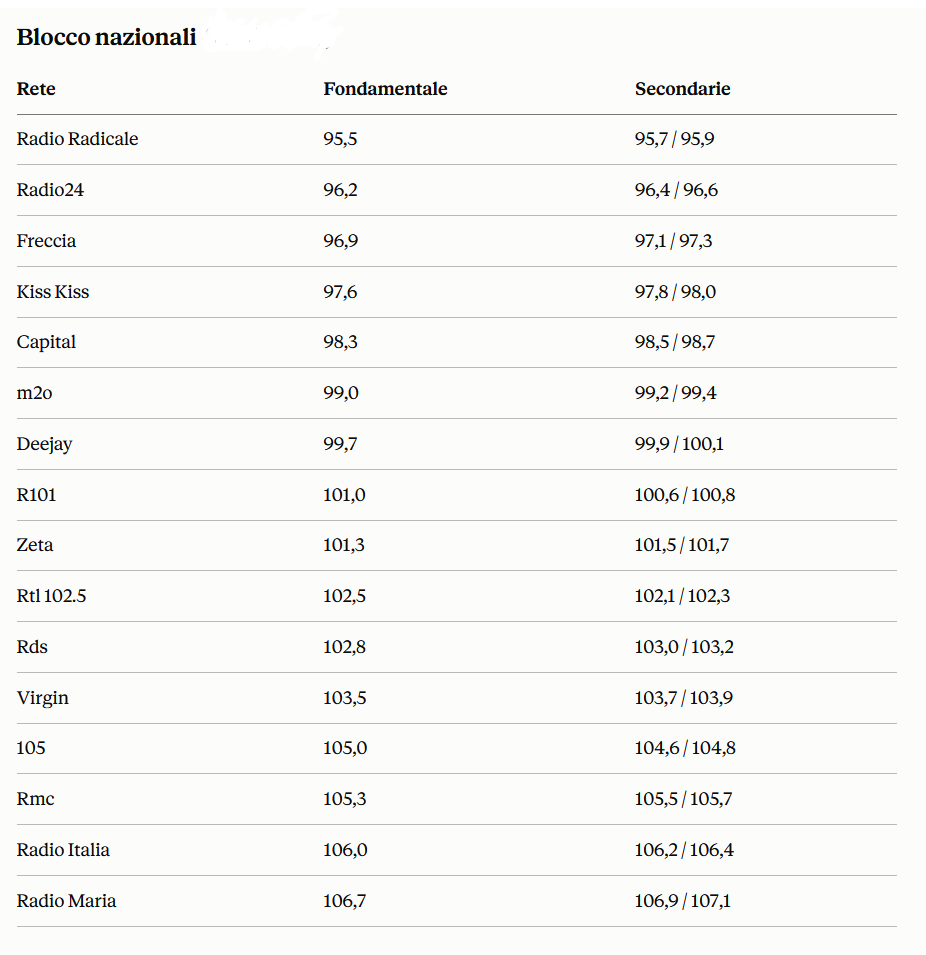Select the Radio Italia row name
The height and width of the screenshot is (955, 926).
click(63, 850)
